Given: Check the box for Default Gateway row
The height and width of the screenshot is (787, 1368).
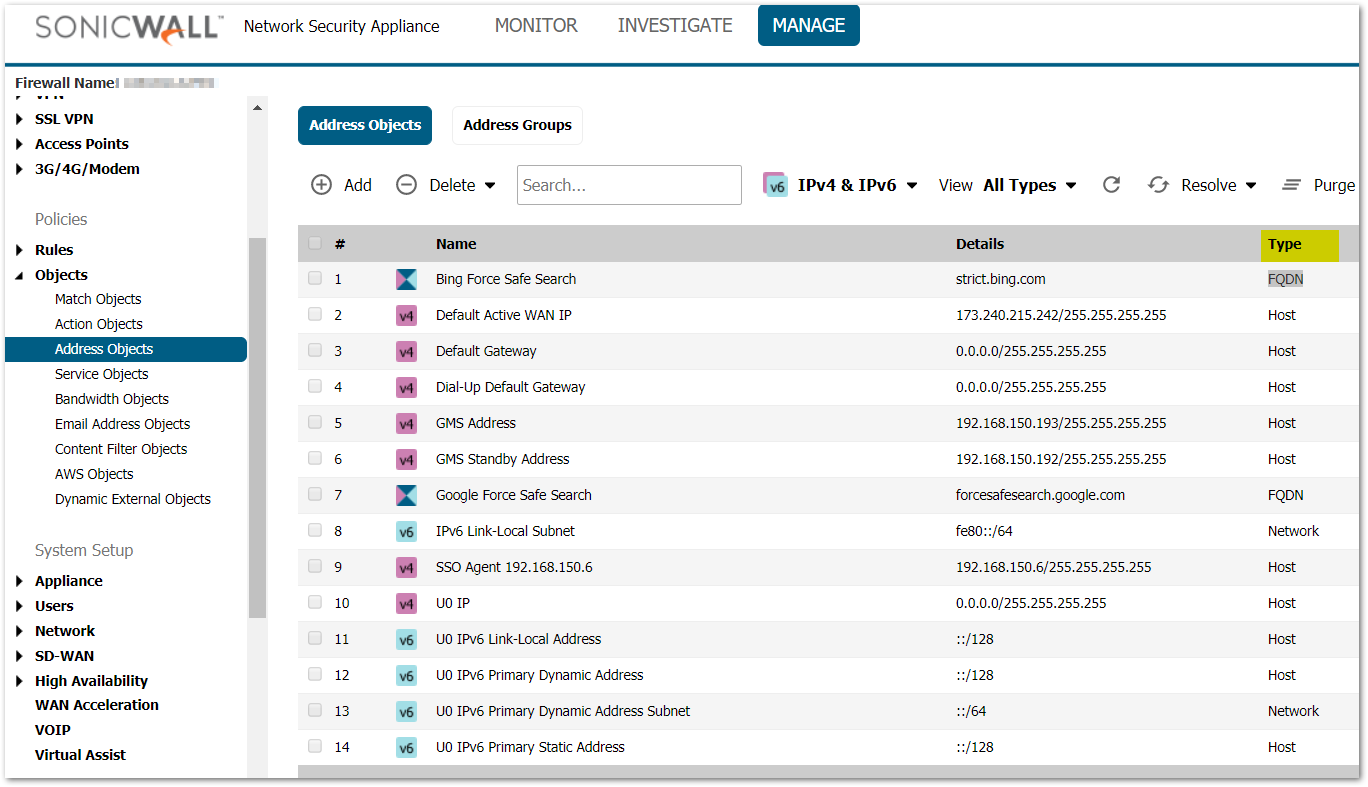Looking at the screenshot, I should (x=315, y=351).
